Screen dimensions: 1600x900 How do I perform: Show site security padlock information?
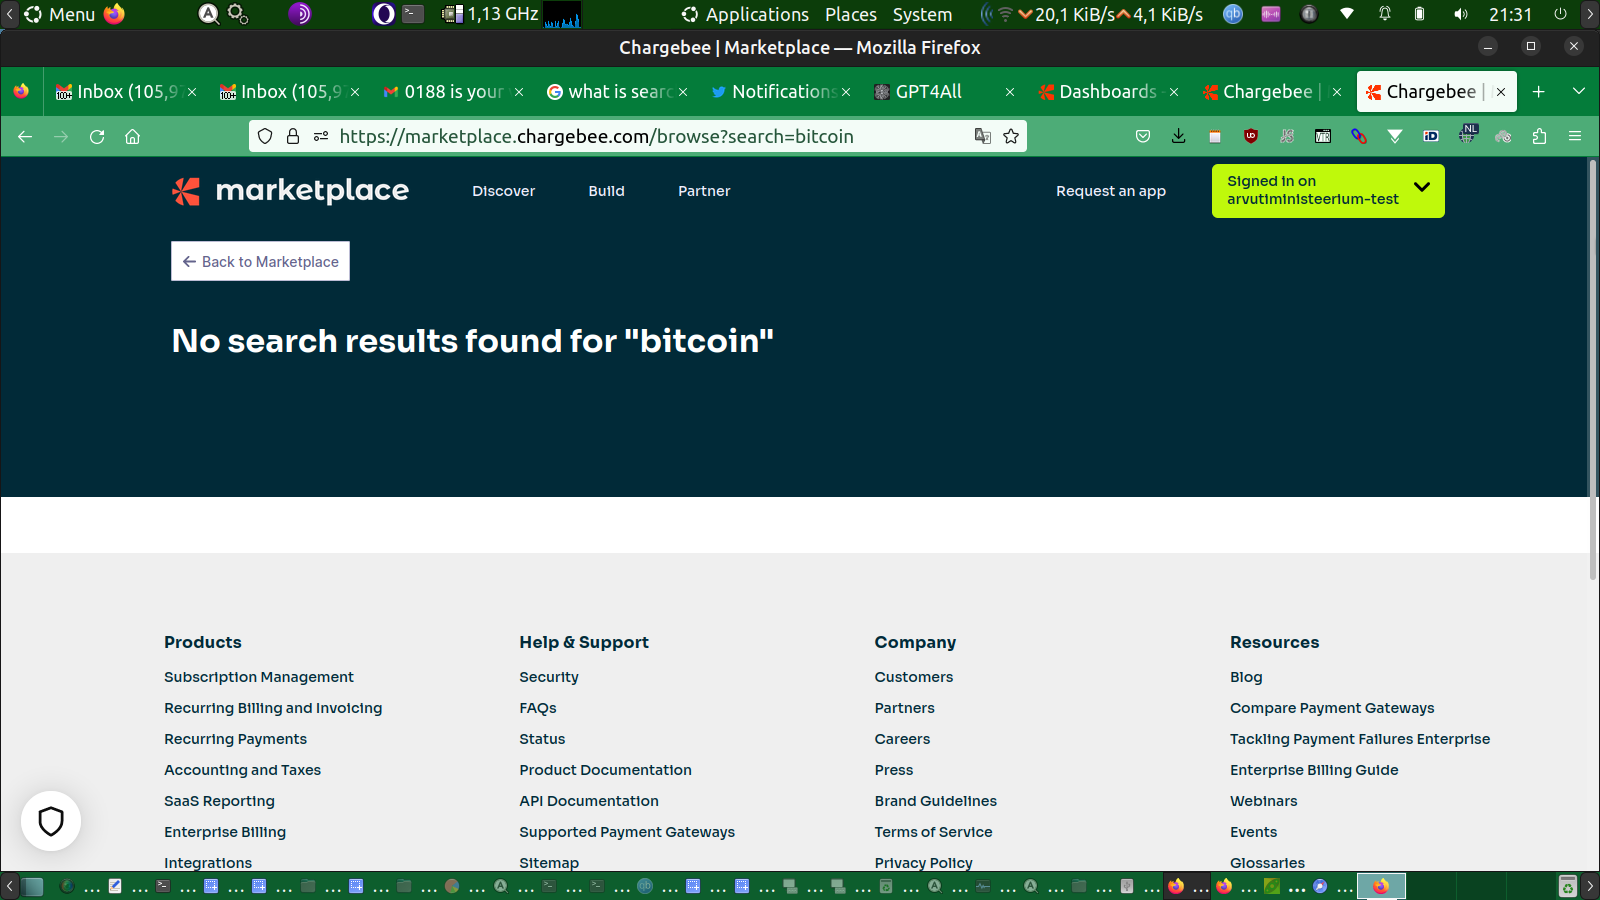coord(293,136)
